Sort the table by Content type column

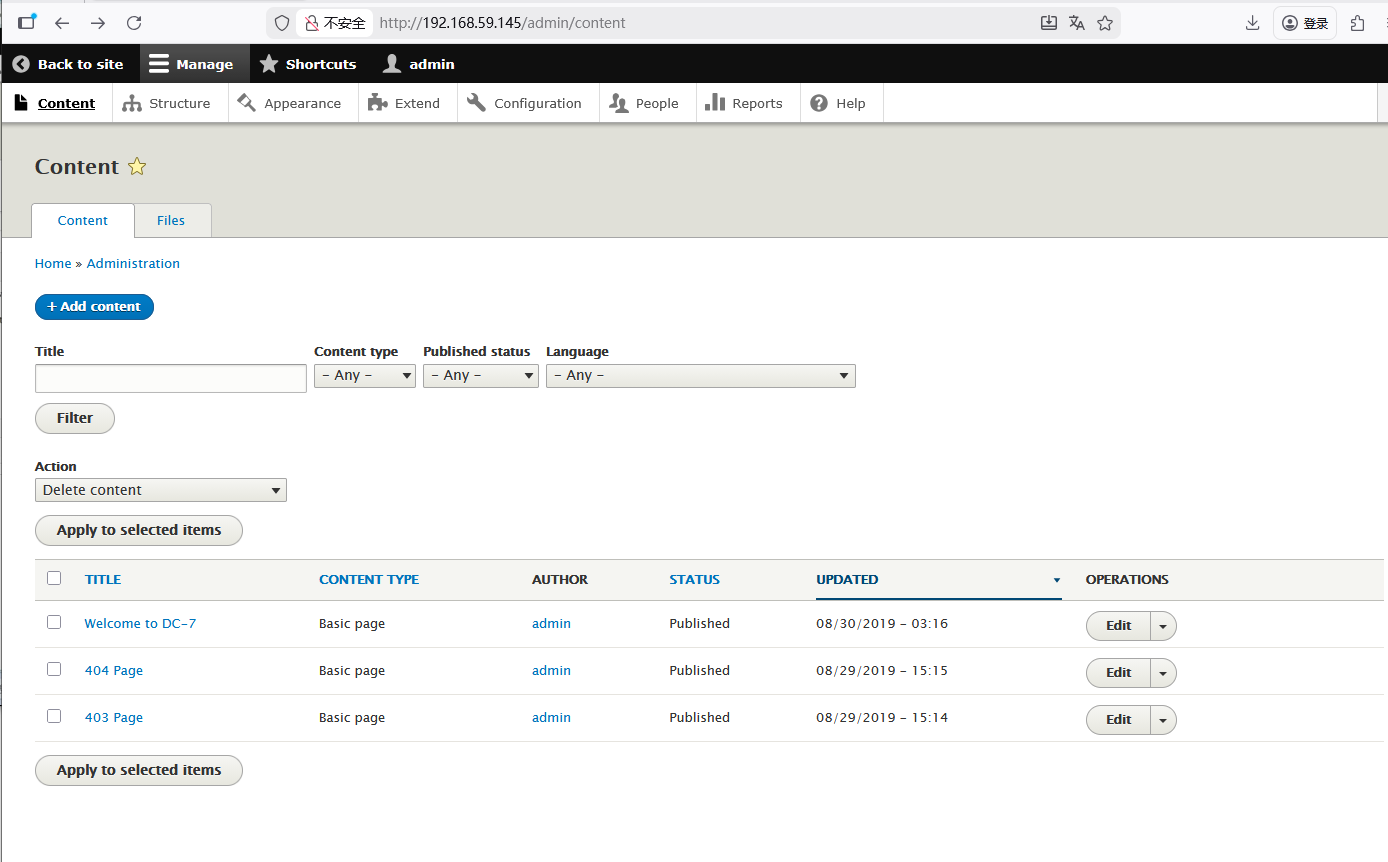click(x=369, y=579)
